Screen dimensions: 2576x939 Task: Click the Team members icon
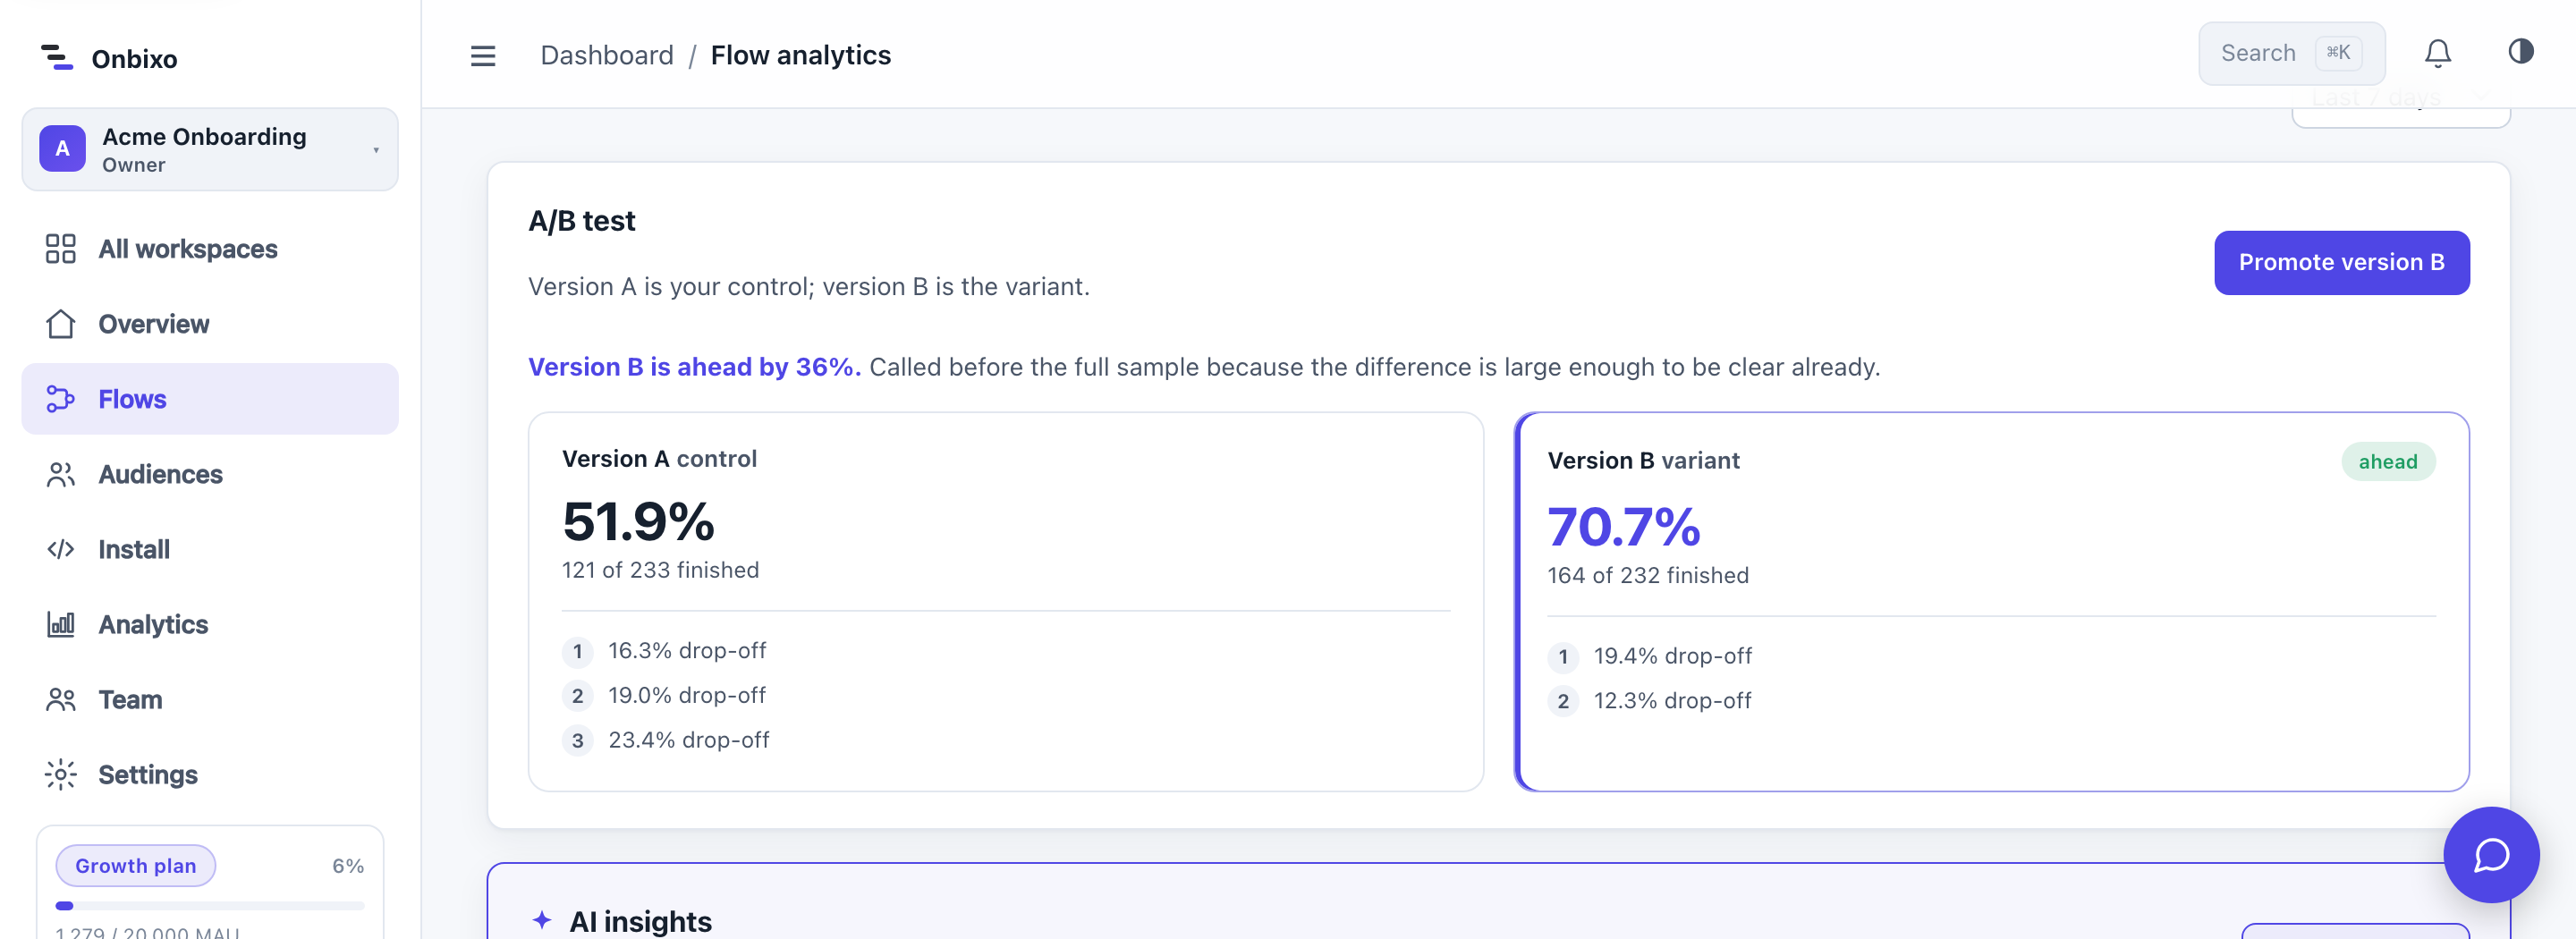(61, 699)
